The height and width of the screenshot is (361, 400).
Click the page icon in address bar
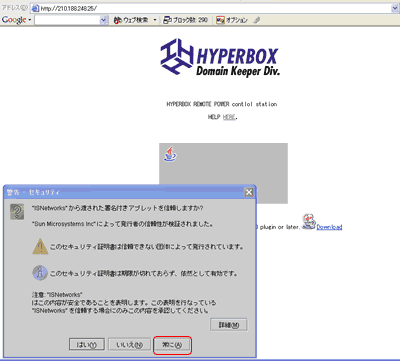pyautogui.click(x=36, y=9)
